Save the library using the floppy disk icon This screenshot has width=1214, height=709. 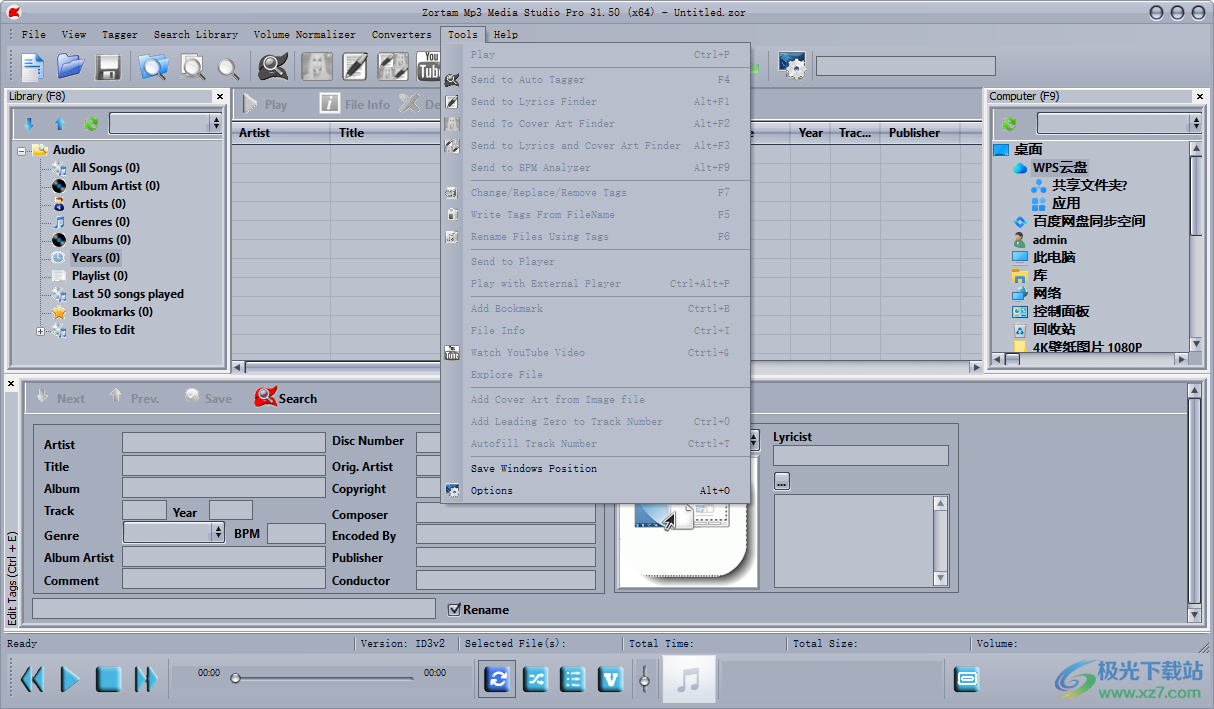[109, 66]
